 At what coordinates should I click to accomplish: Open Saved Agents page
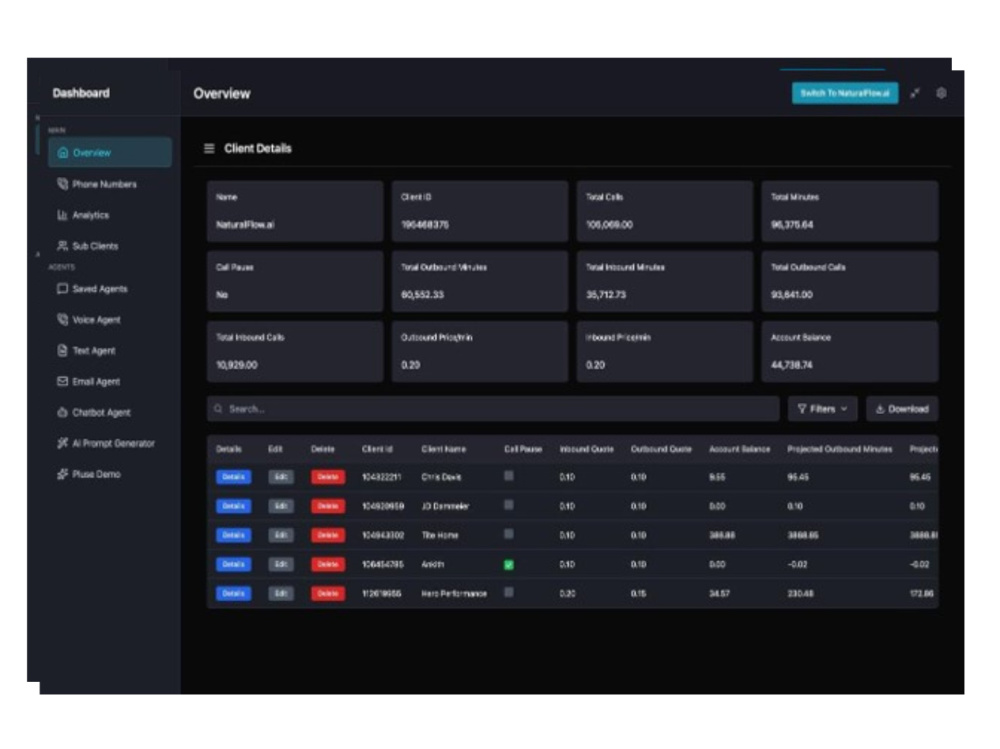99,289
